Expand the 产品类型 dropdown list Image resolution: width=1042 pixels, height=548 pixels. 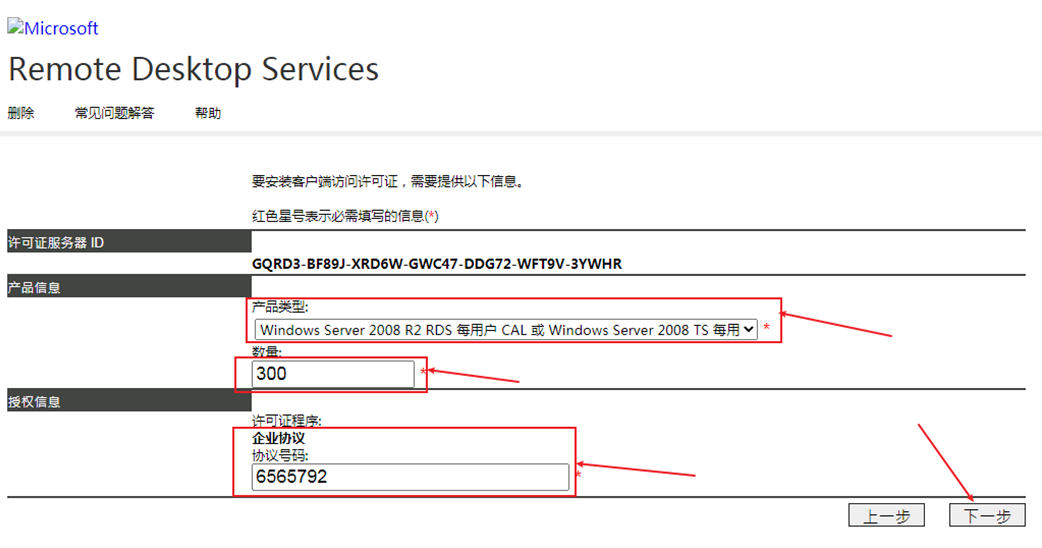coord(506,329)
